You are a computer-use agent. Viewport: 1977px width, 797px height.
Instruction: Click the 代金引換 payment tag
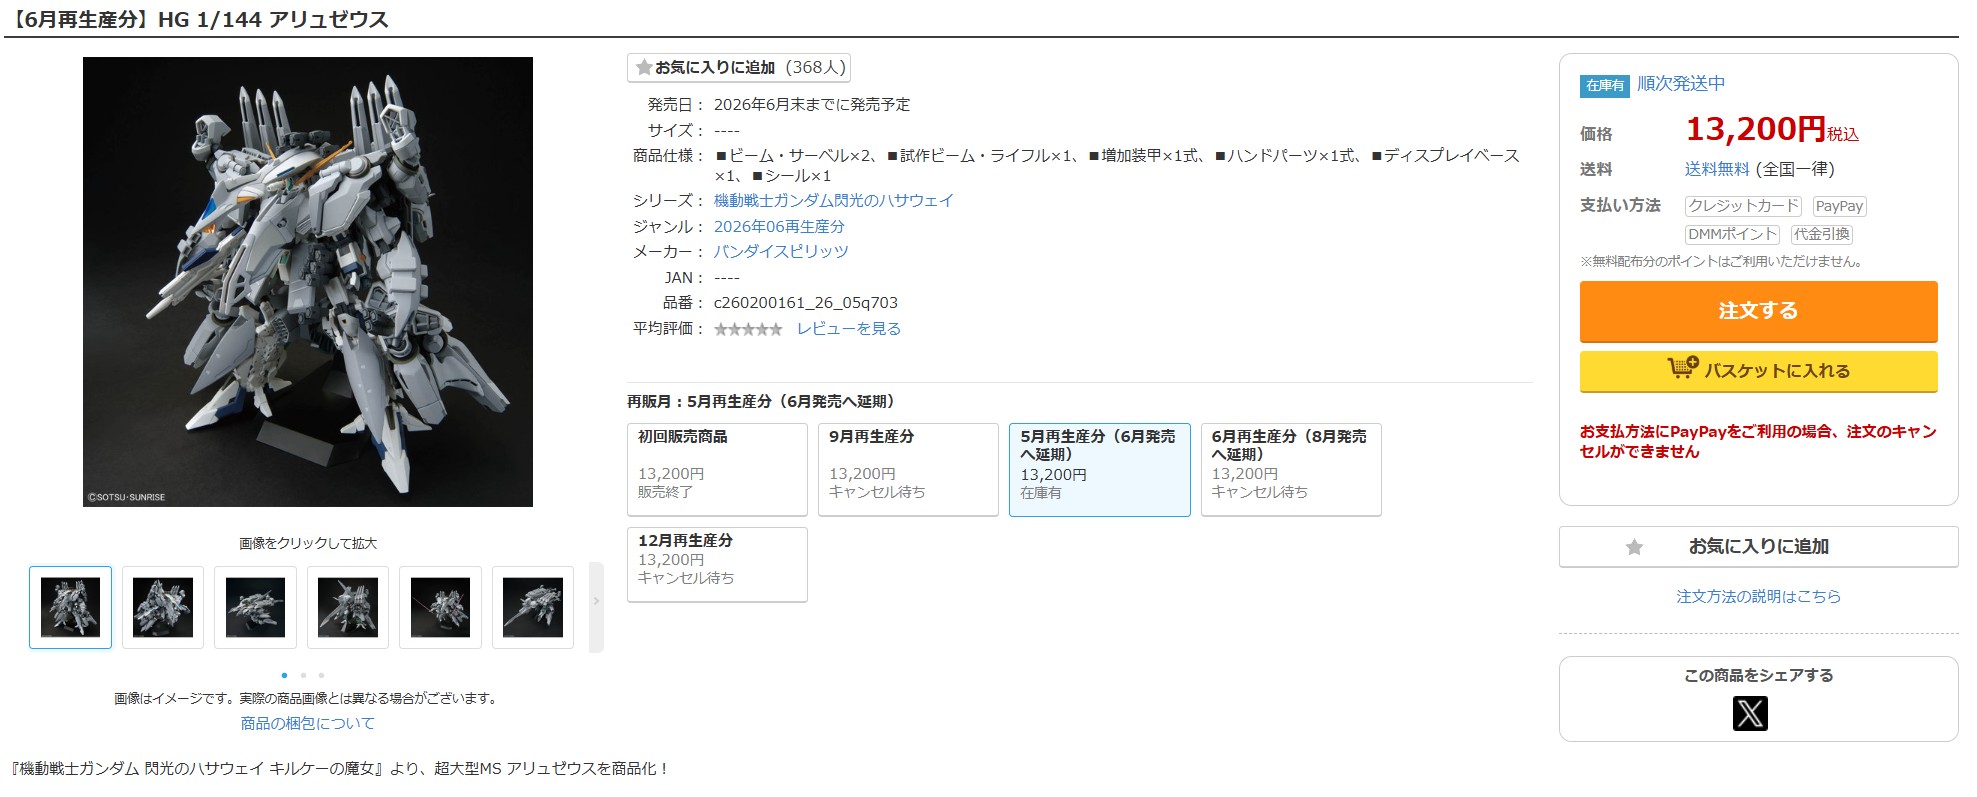tap(1821, 234)
